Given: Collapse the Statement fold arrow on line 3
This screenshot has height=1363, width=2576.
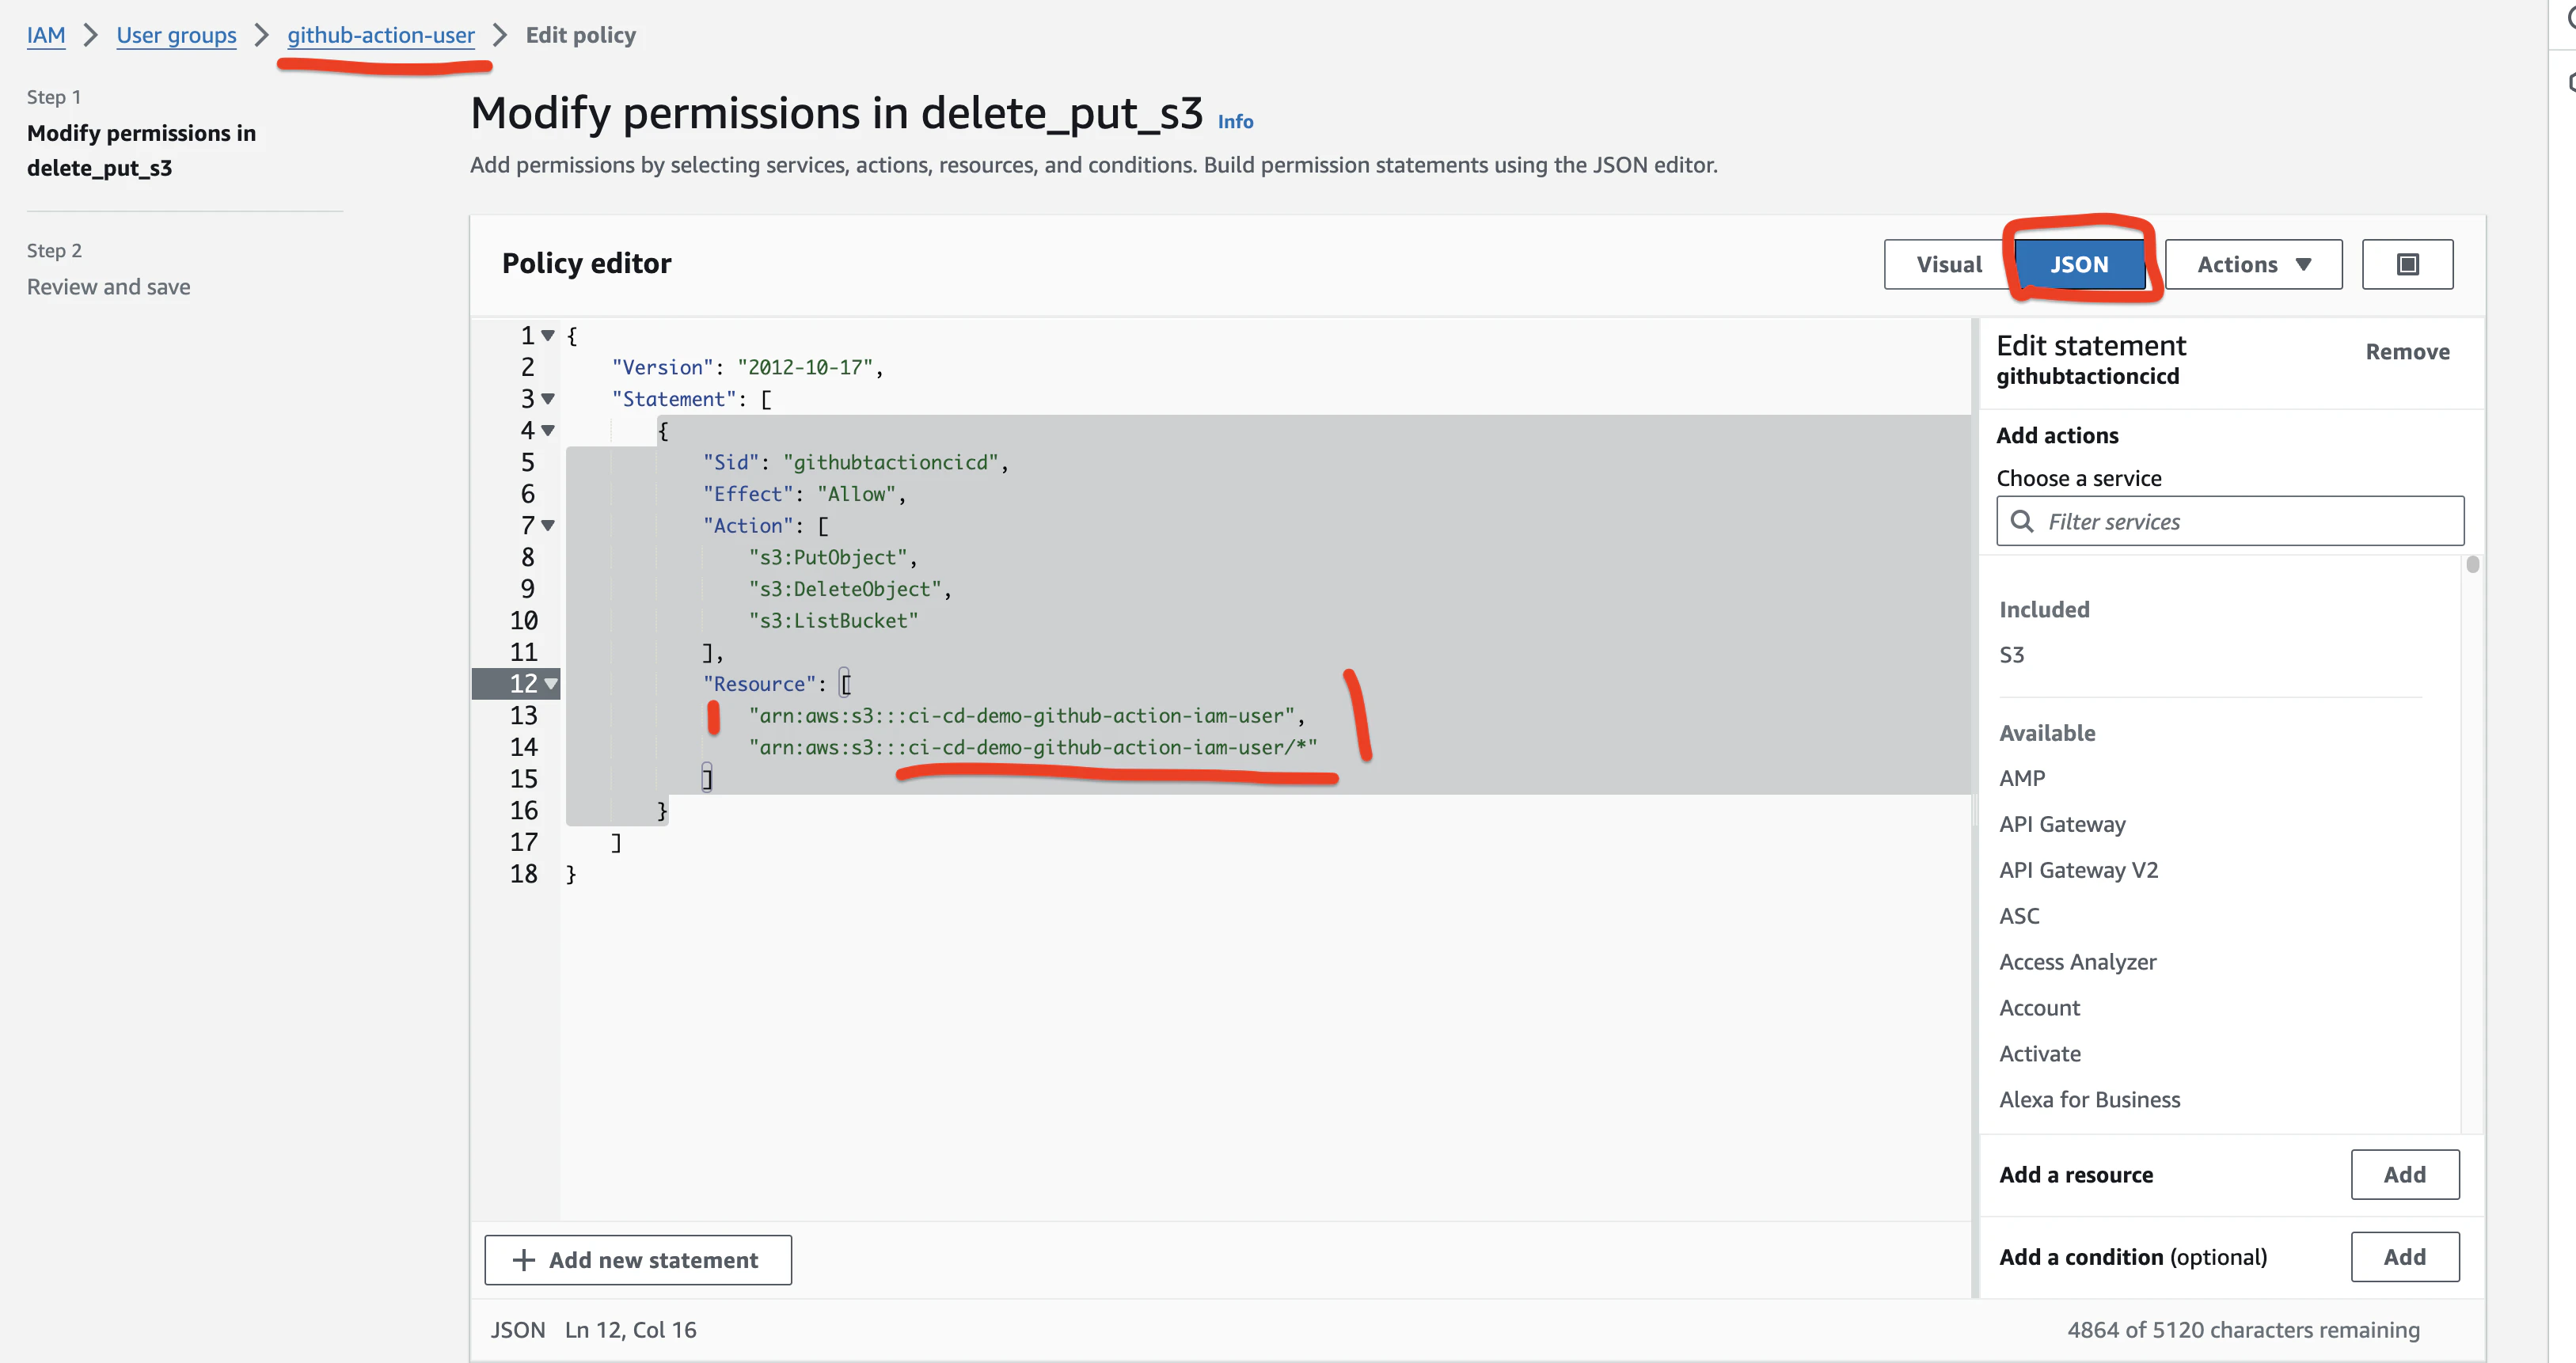Looking at the screenshot, I should 548,398.
